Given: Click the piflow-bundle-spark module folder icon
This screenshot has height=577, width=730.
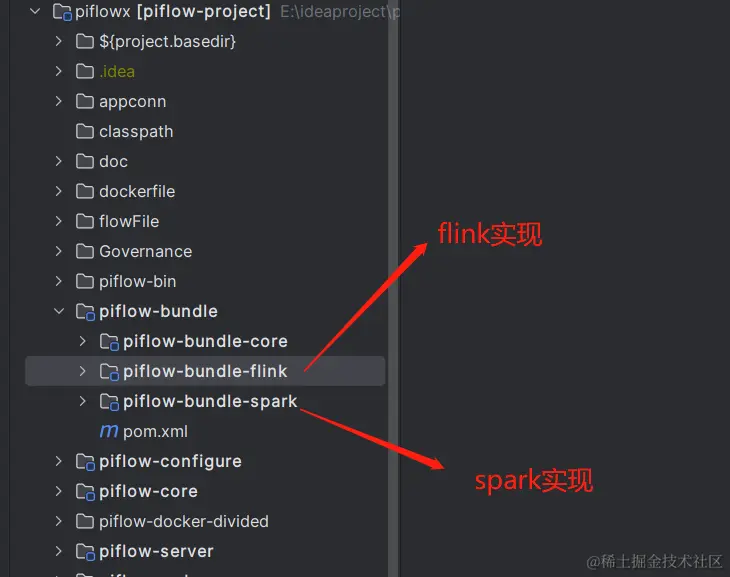Looking at the screenshot, I should click(109, 401).
